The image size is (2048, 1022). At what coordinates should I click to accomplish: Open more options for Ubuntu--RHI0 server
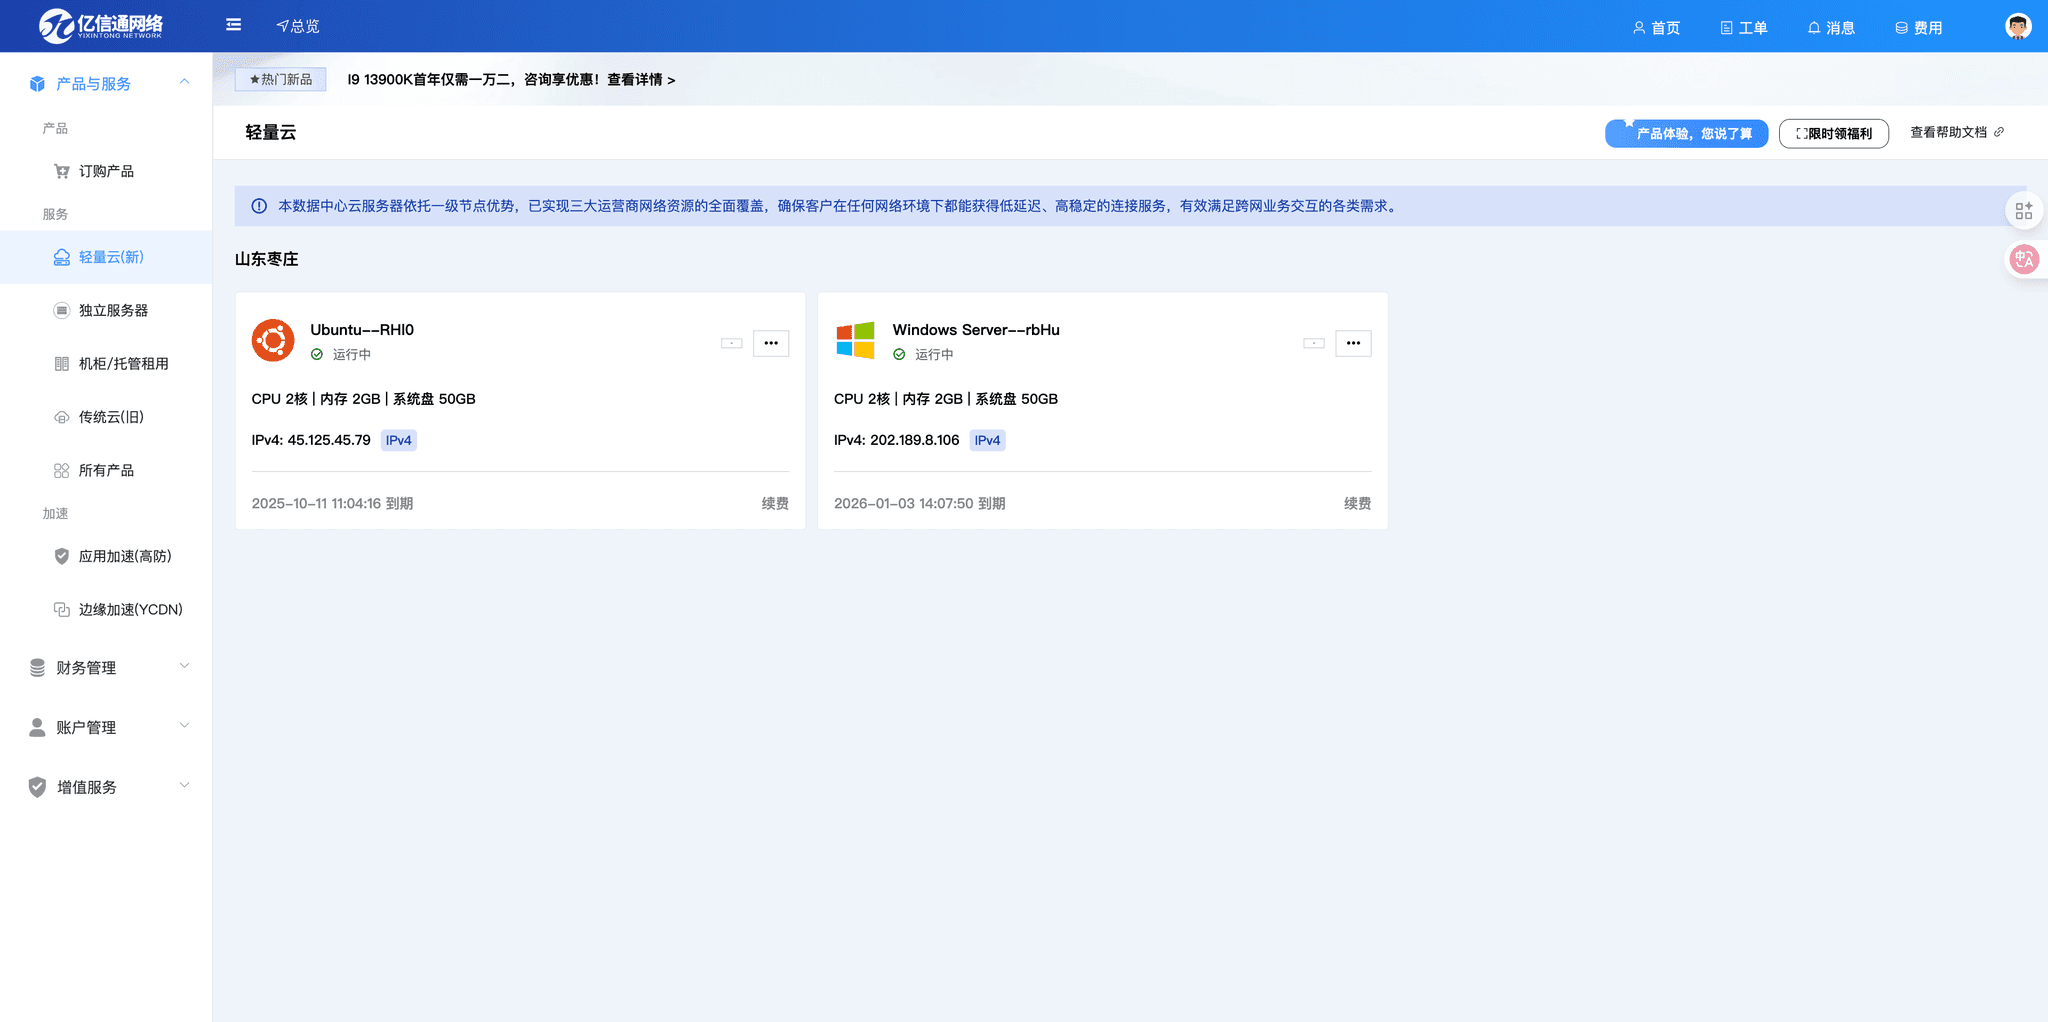pyautogui.click(x=770, y=343)
